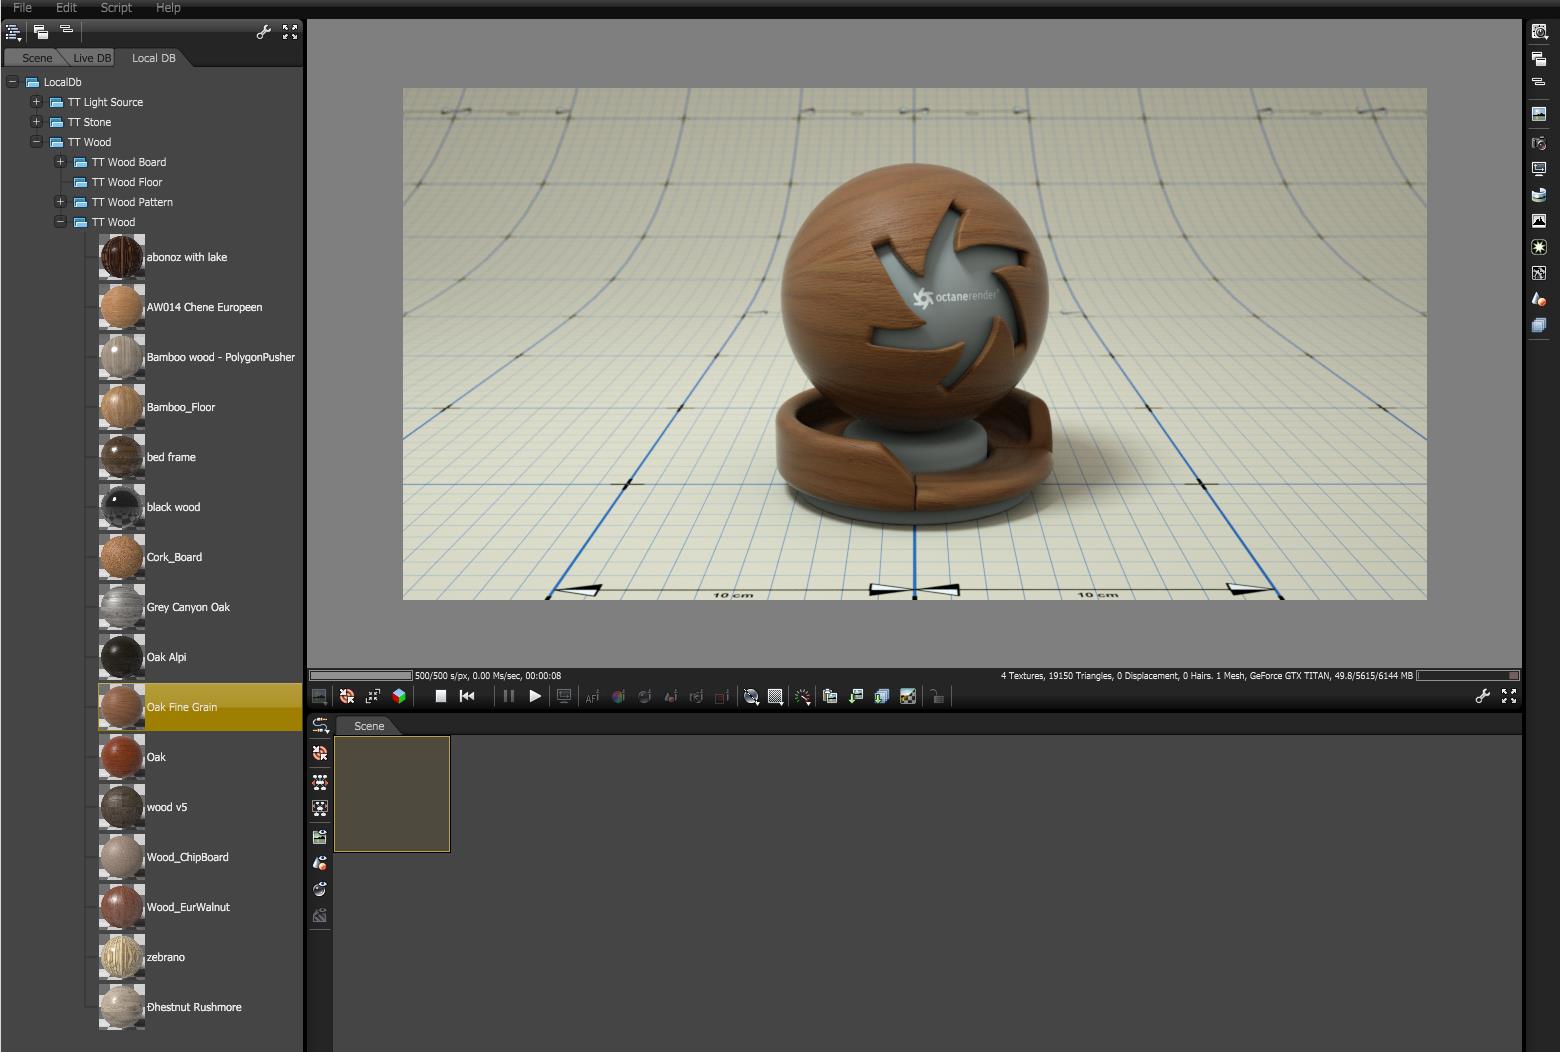The height and width of the screenshot is (1052, 1560).
Task: Export render passes icon
Action: pos(882,696)
